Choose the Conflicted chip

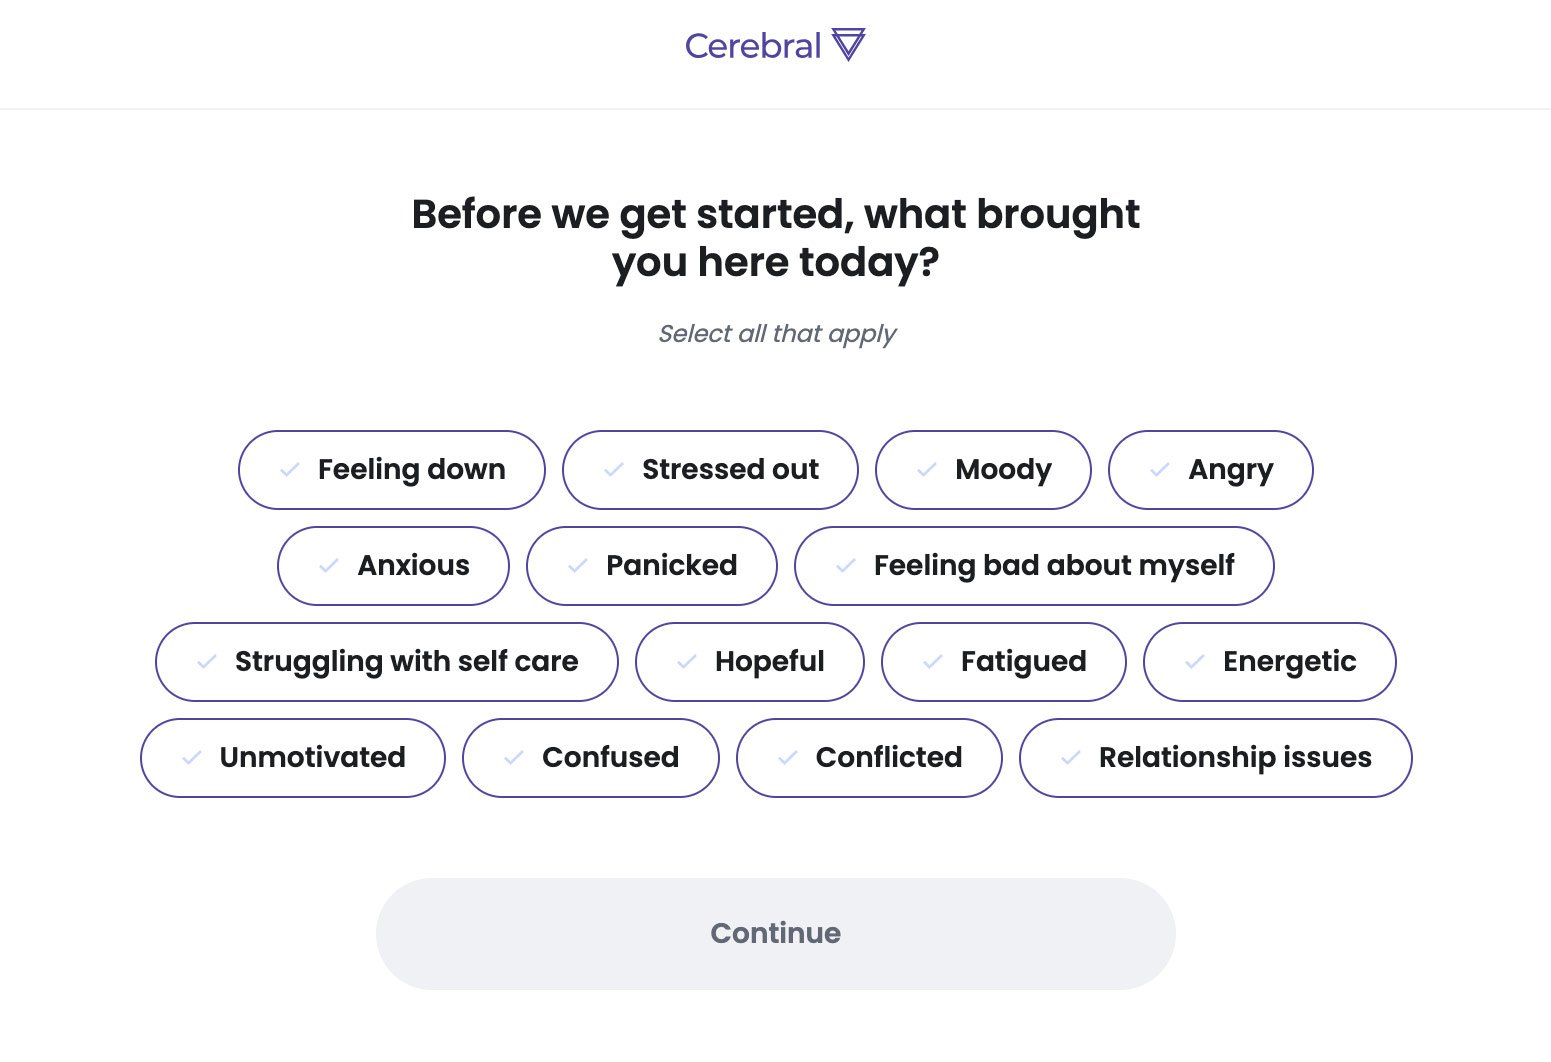(x=869, y=758)
